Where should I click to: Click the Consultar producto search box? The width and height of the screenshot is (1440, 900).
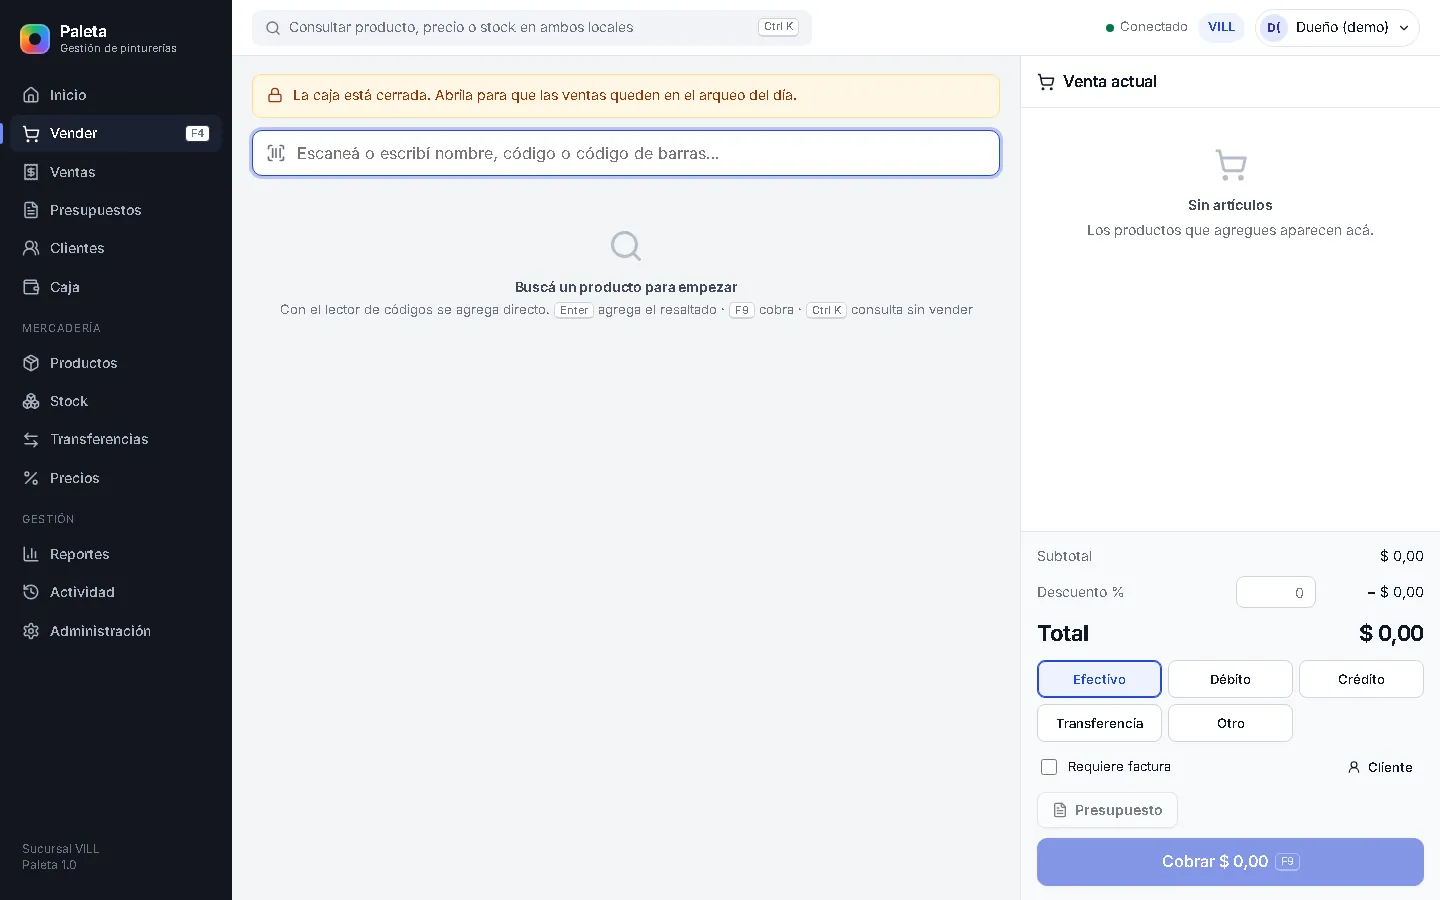532,28
